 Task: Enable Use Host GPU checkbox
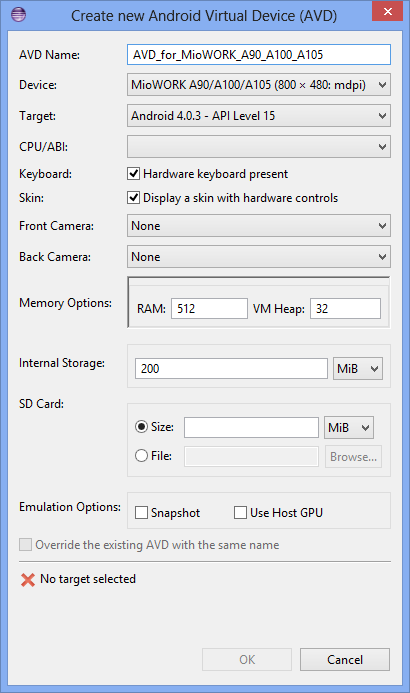(240, 513)
